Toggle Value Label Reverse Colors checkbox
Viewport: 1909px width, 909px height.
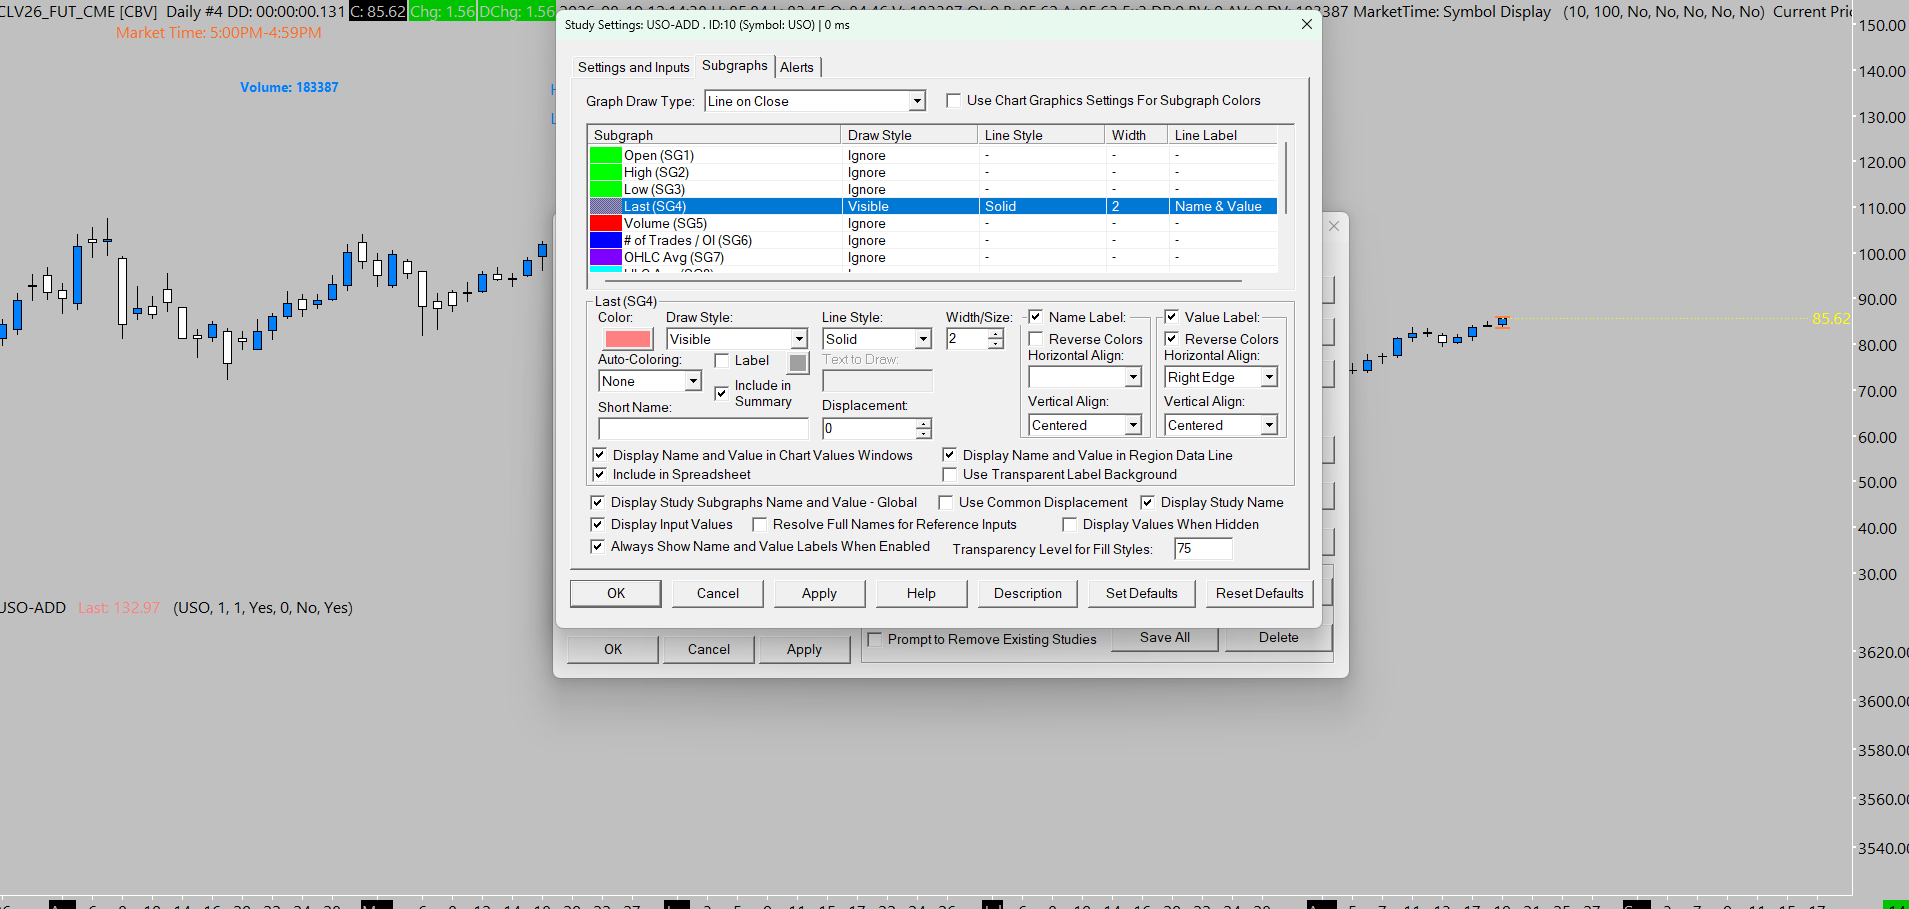[x=1172, y=339]
